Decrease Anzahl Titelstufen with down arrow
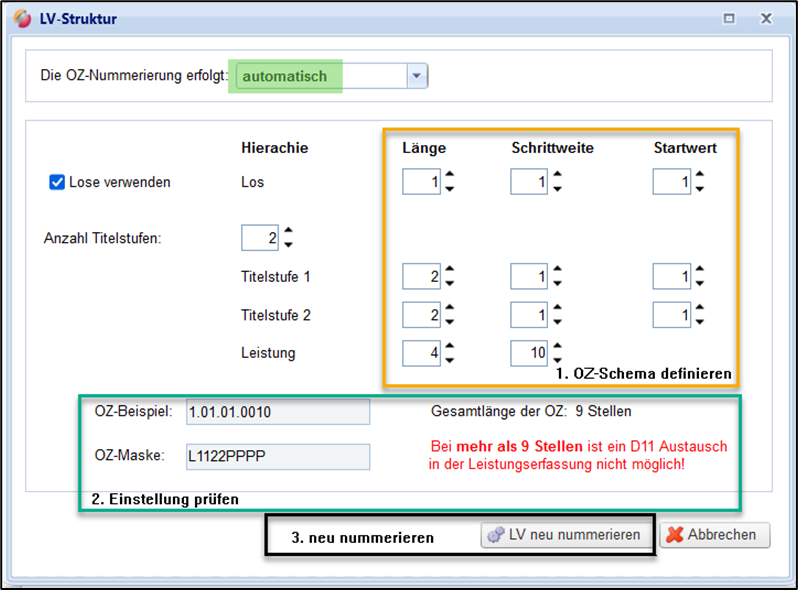This screenshot has width=798, height=590. pos(288,244)
